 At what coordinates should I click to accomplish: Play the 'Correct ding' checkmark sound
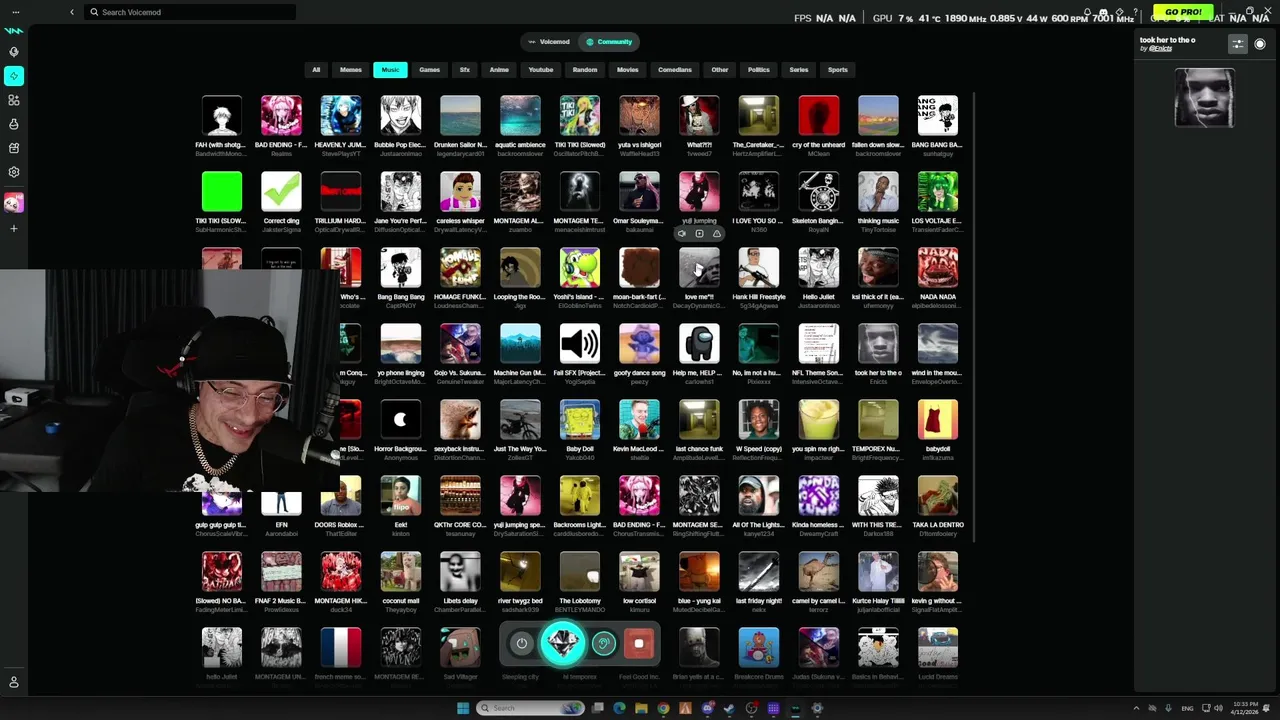coord(281,192)
